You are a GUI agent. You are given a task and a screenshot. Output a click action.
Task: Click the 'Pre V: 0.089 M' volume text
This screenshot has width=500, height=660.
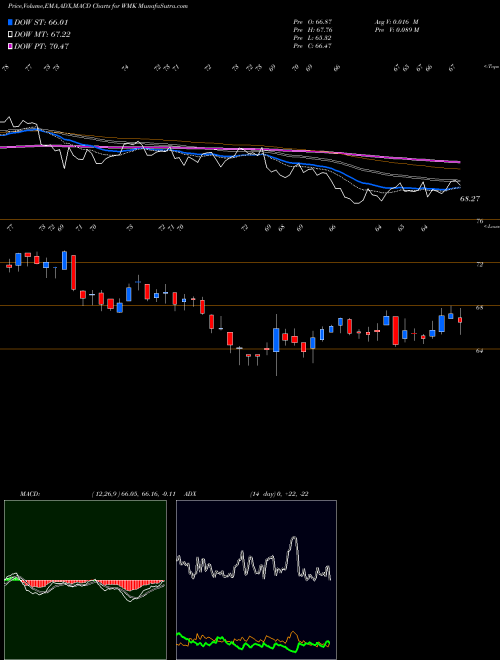(x=397, y=30)
